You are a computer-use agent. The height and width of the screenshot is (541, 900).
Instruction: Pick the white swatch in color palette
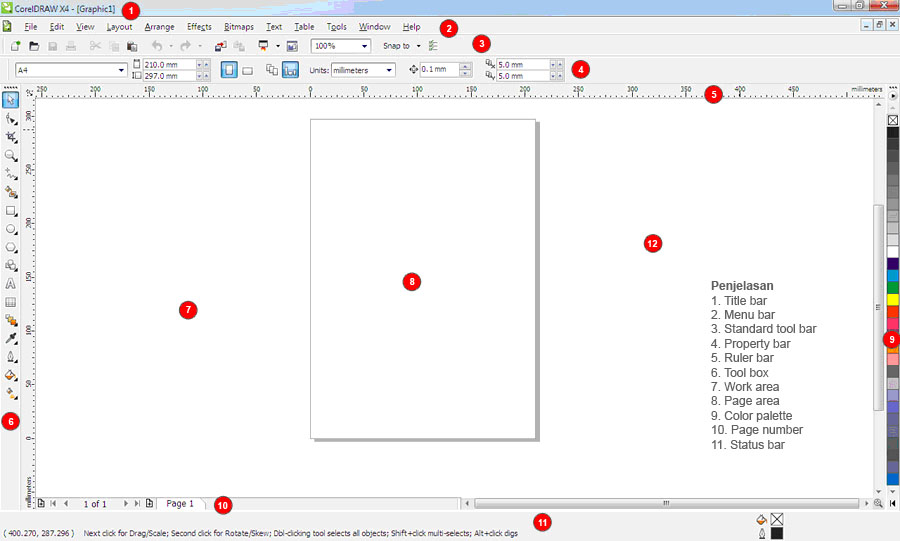tap(893, 252)
